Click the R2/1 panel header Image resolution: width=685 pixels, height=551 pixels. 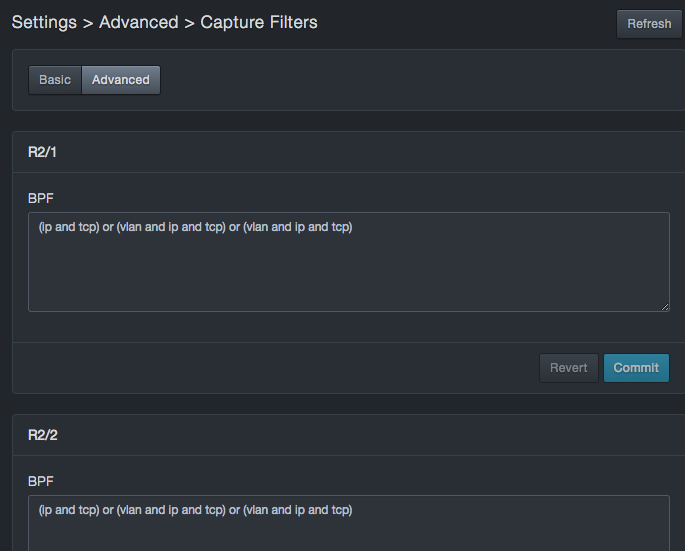[43, 152]
